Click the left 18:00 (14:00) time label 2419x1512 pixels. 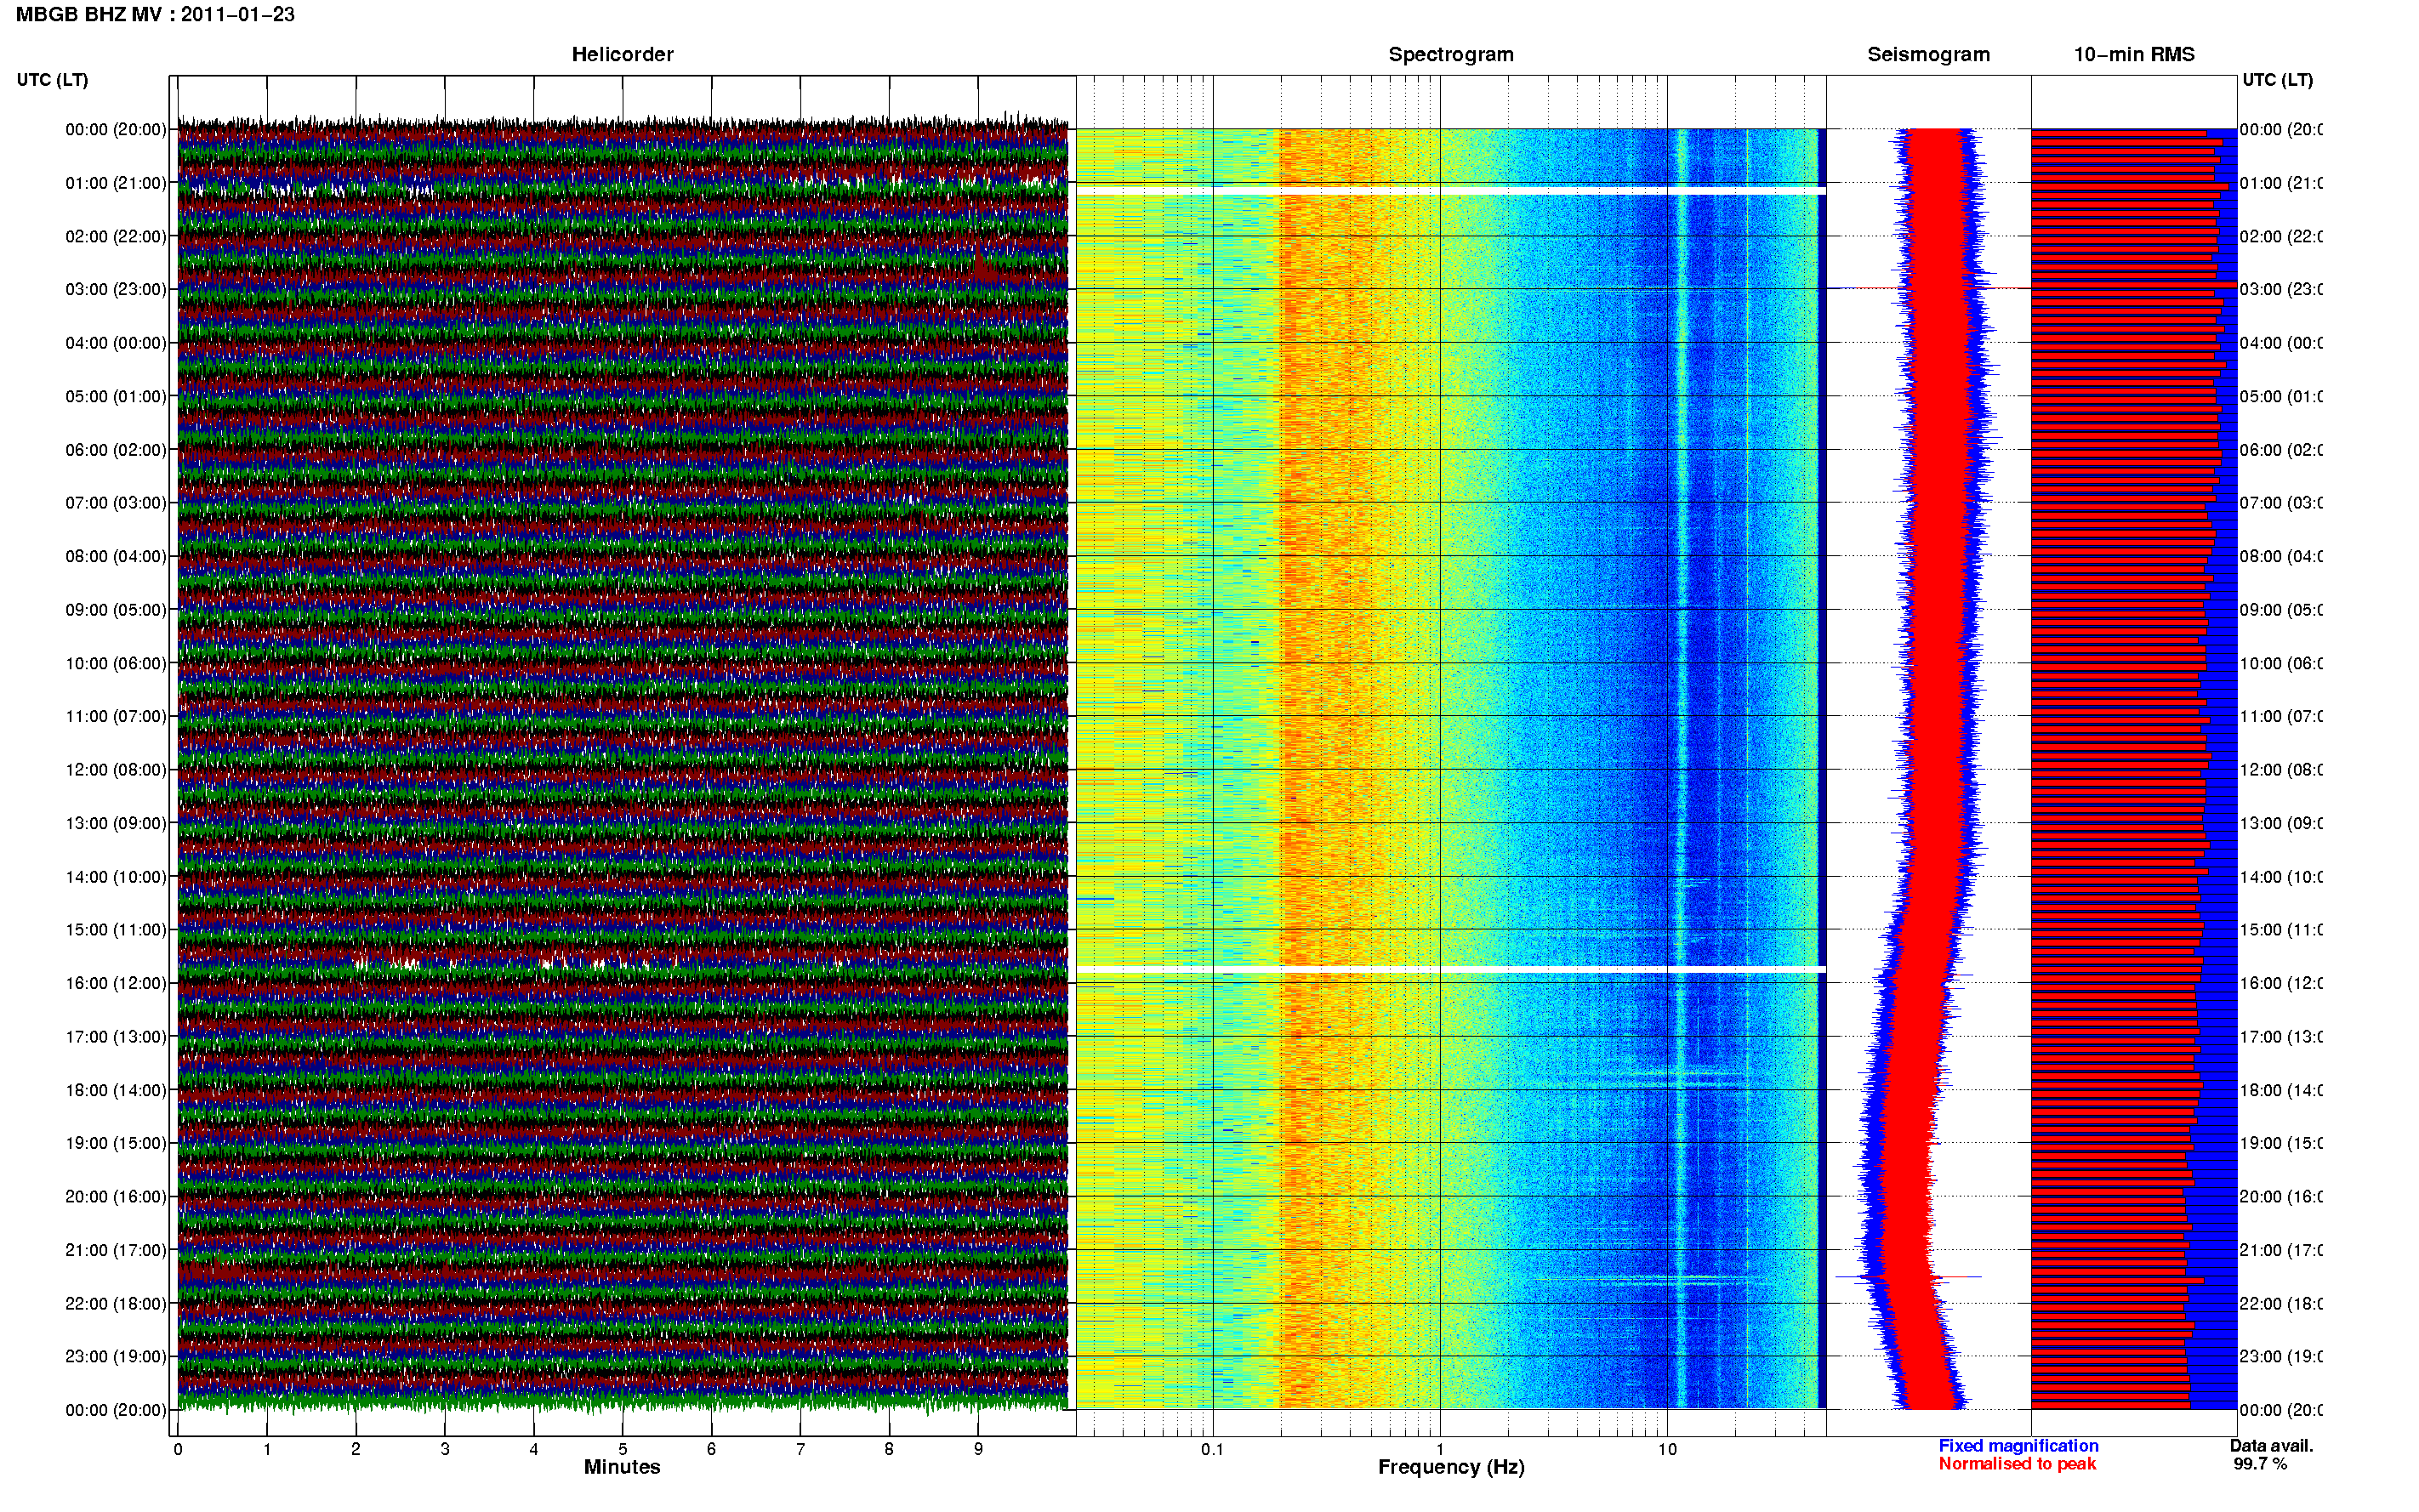click(x=116, y=1090)
